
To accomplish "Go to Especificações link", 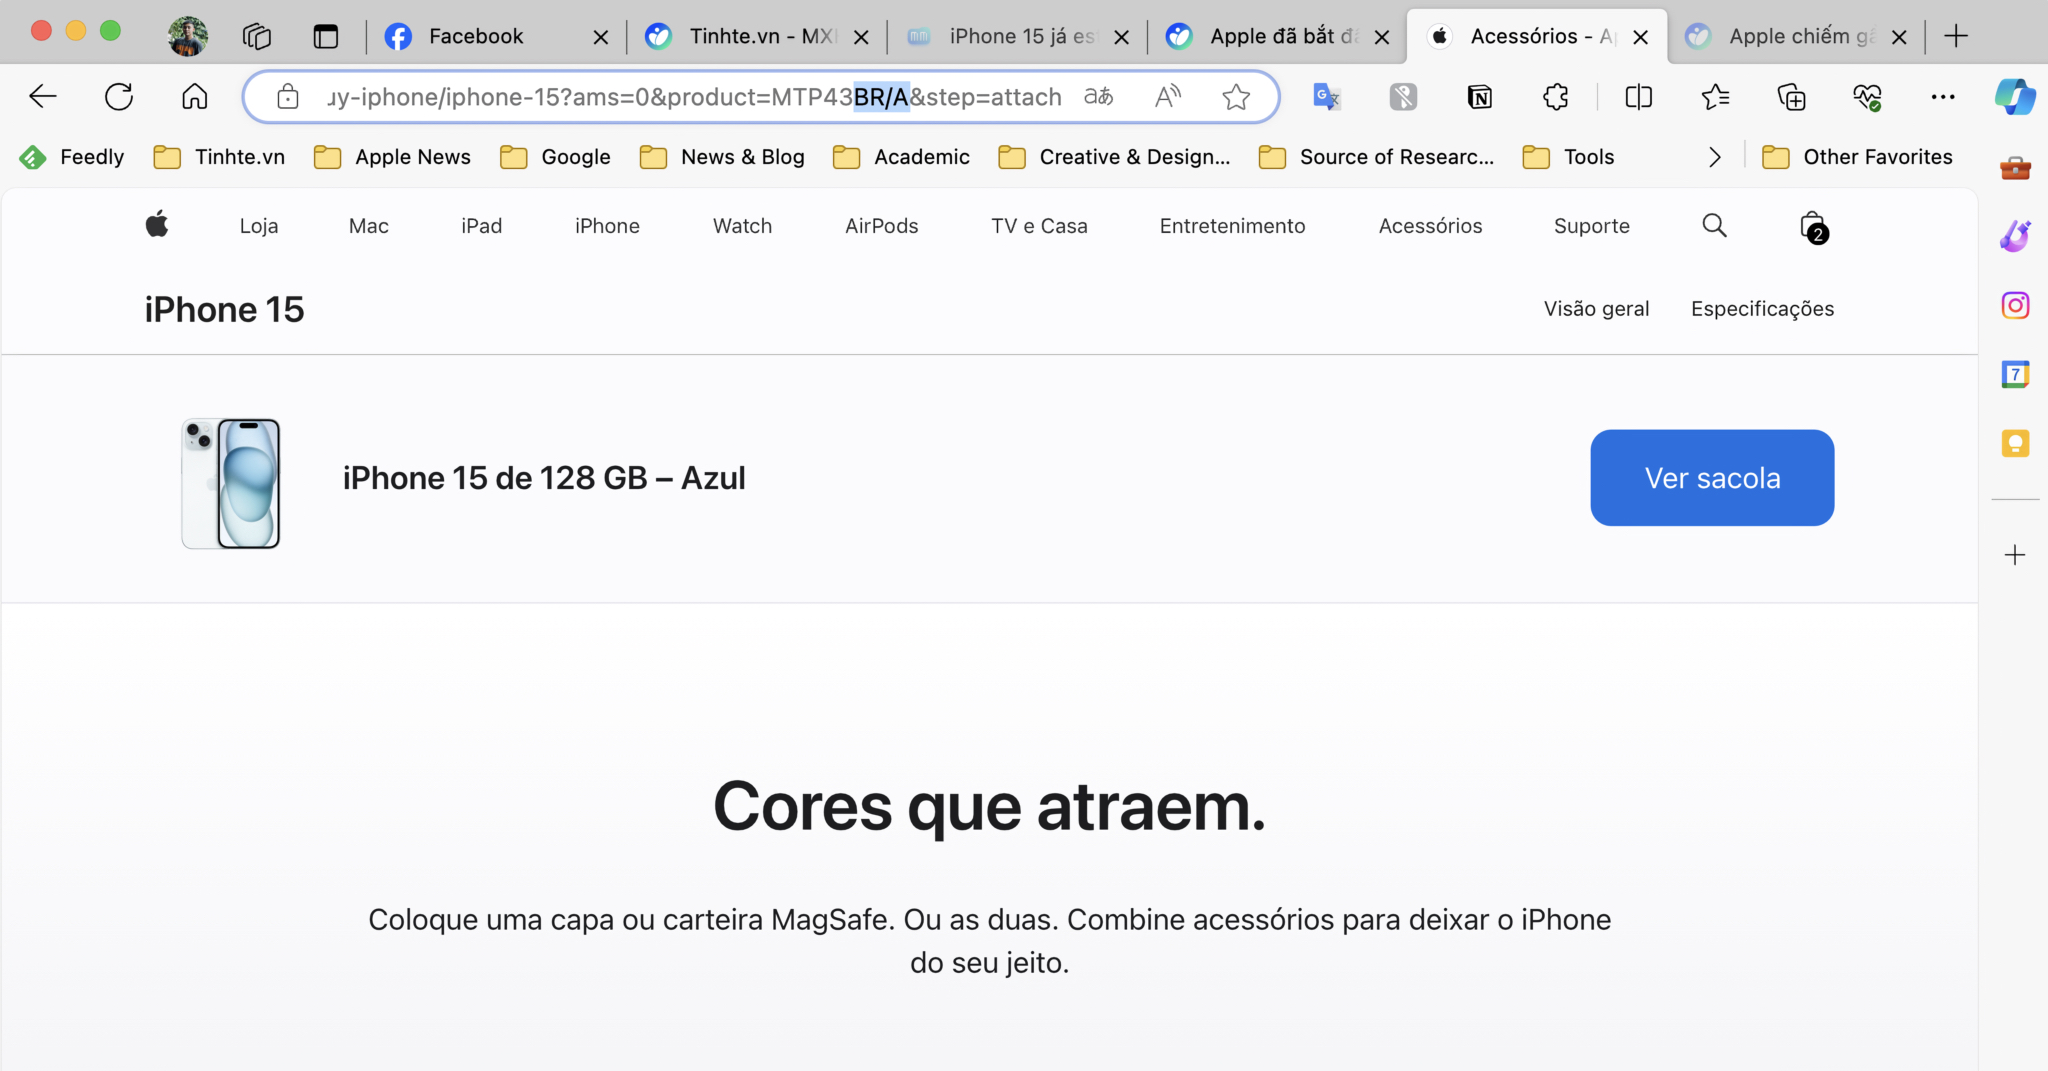I will pos(1762,309).
